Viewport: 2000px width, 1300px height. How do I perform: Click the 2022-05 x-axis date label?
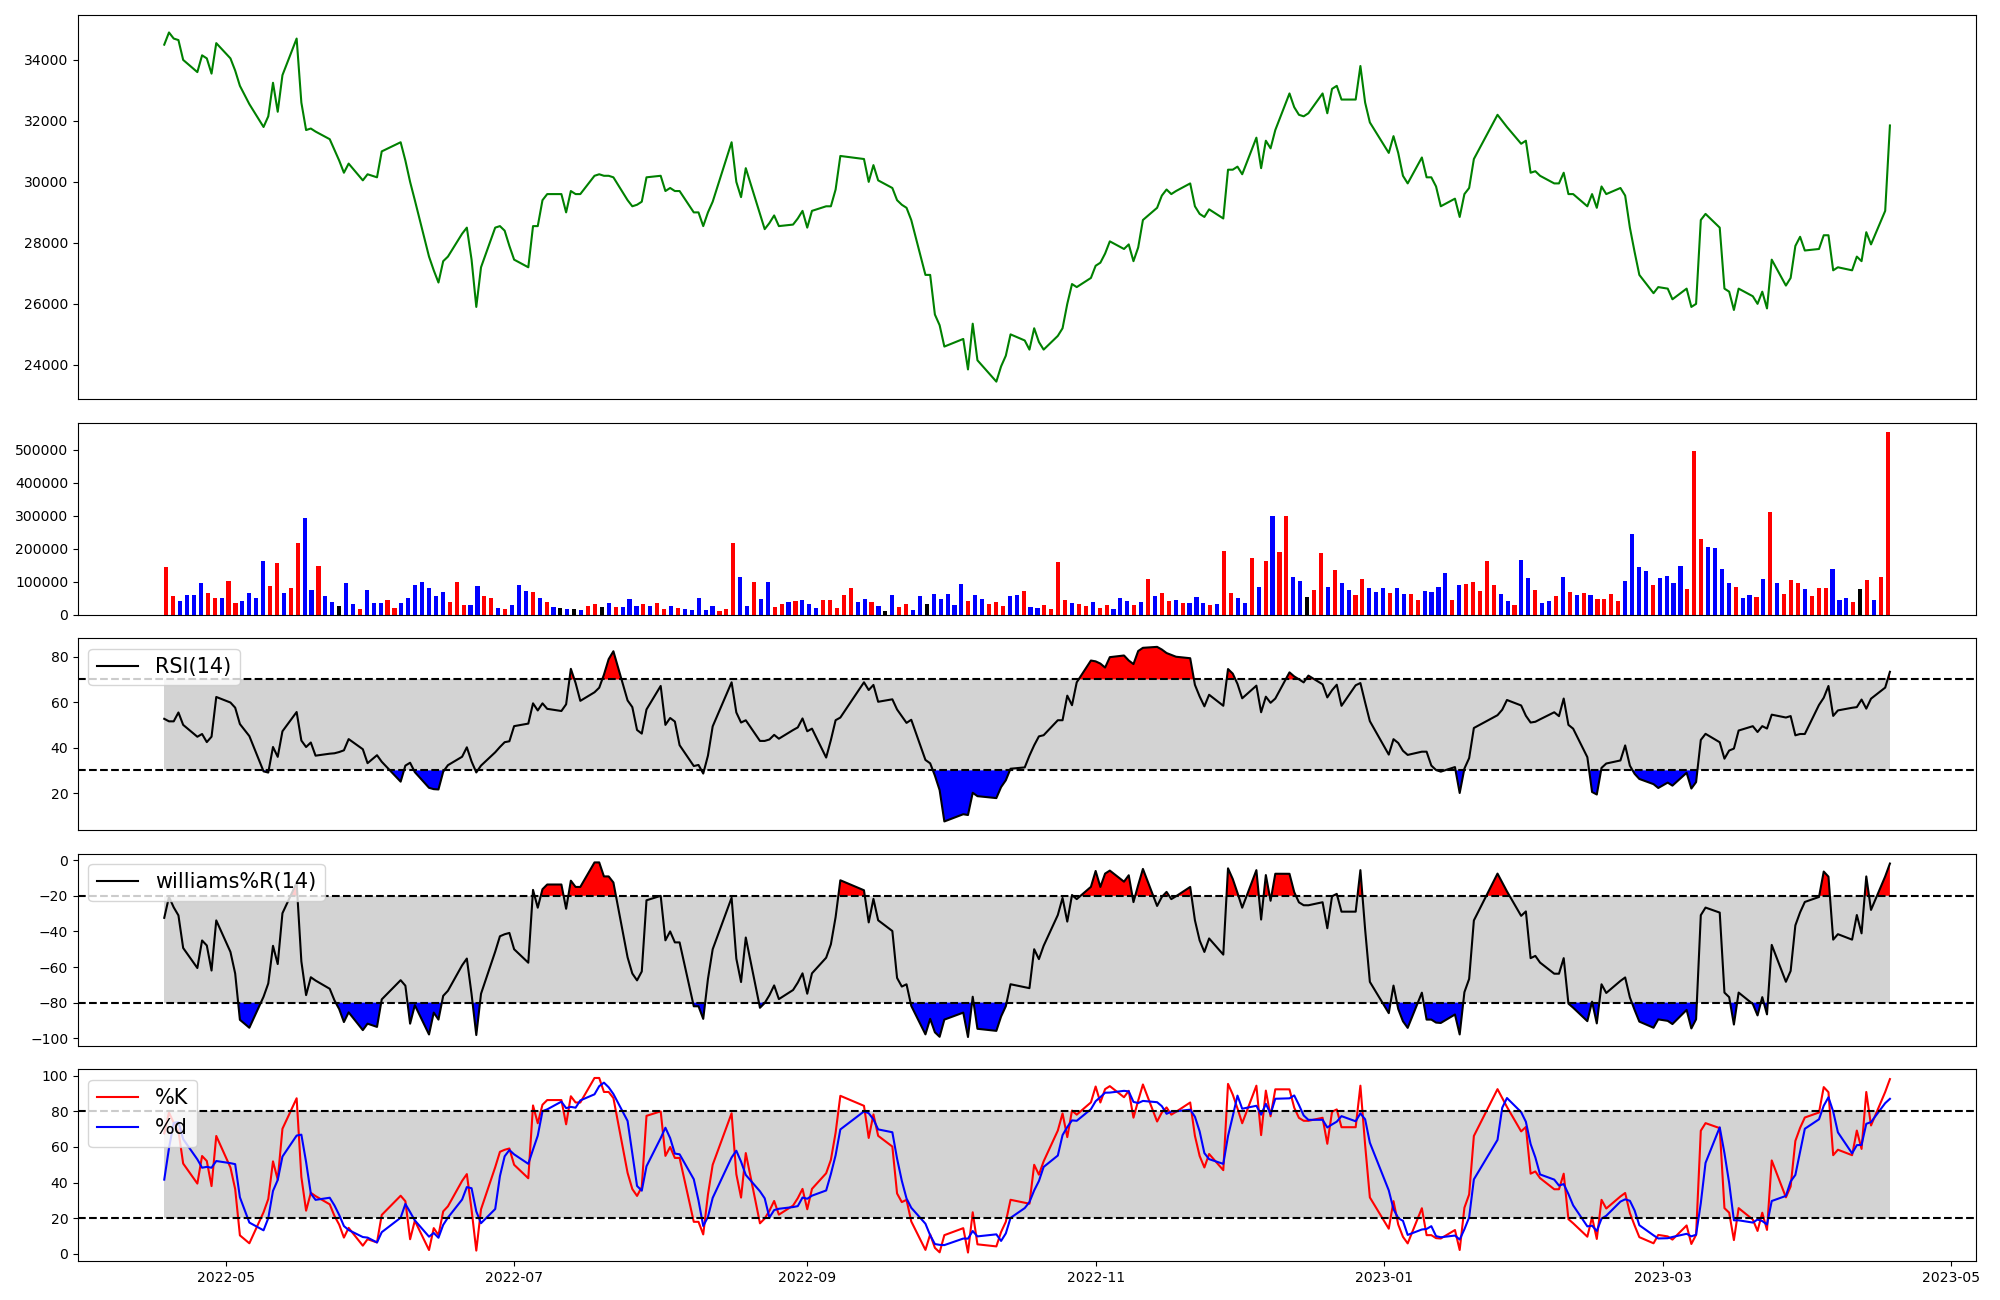pos(227,1277)
